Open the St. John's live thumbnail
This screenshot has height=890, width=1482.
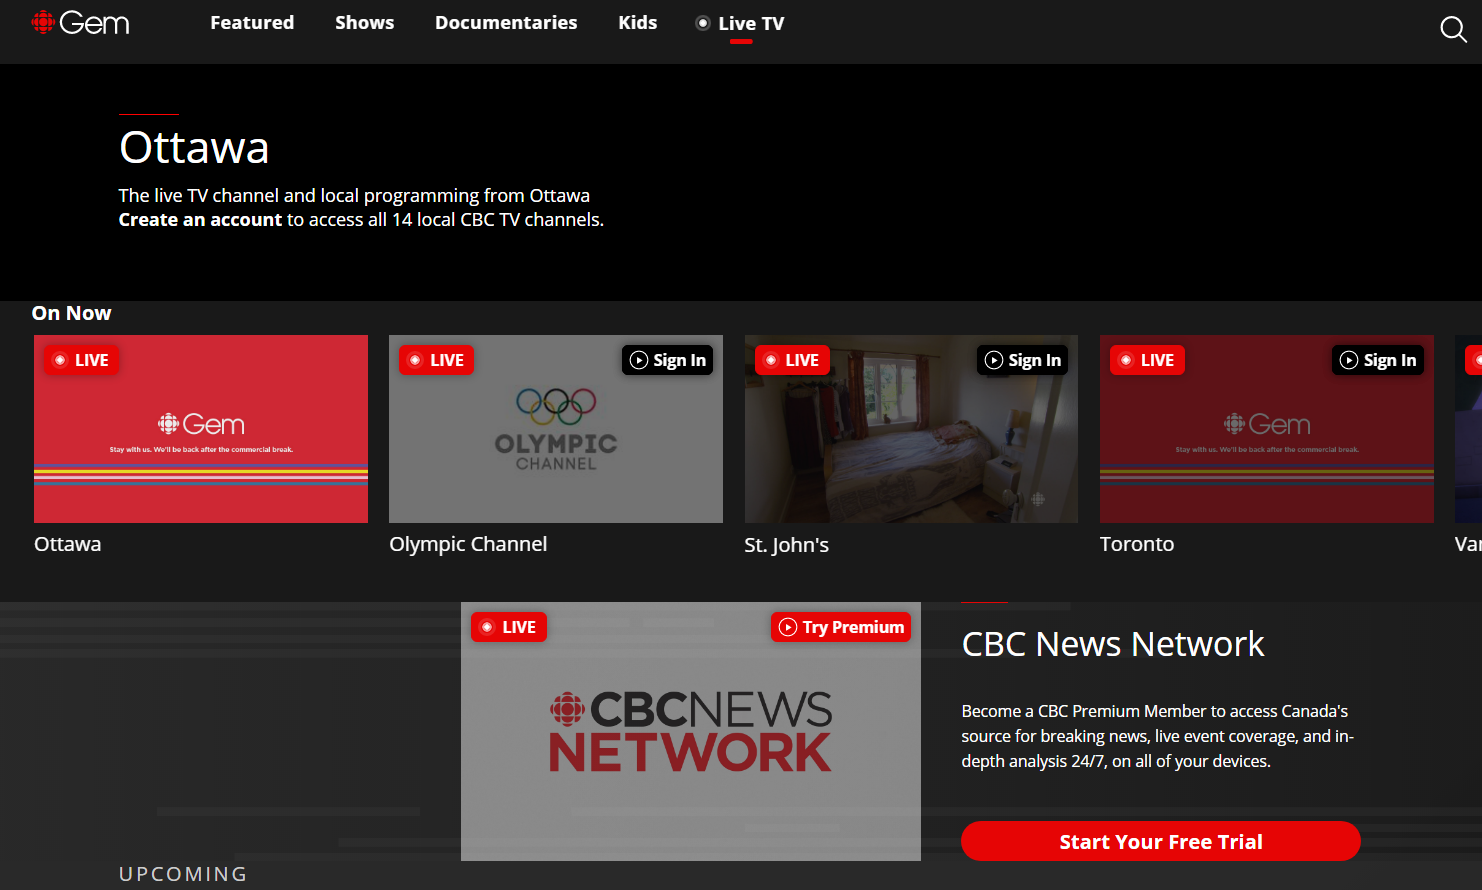pos(911,429)
